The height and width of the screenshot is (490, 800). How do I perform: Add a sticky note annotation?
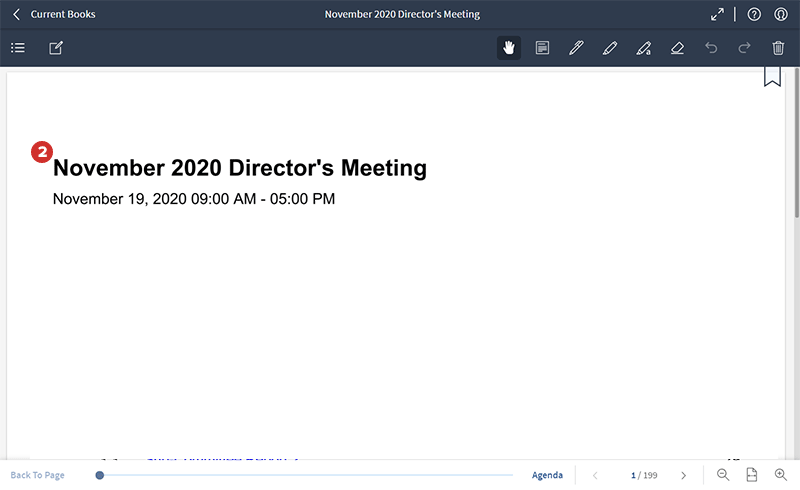click(x=542, y=48)
